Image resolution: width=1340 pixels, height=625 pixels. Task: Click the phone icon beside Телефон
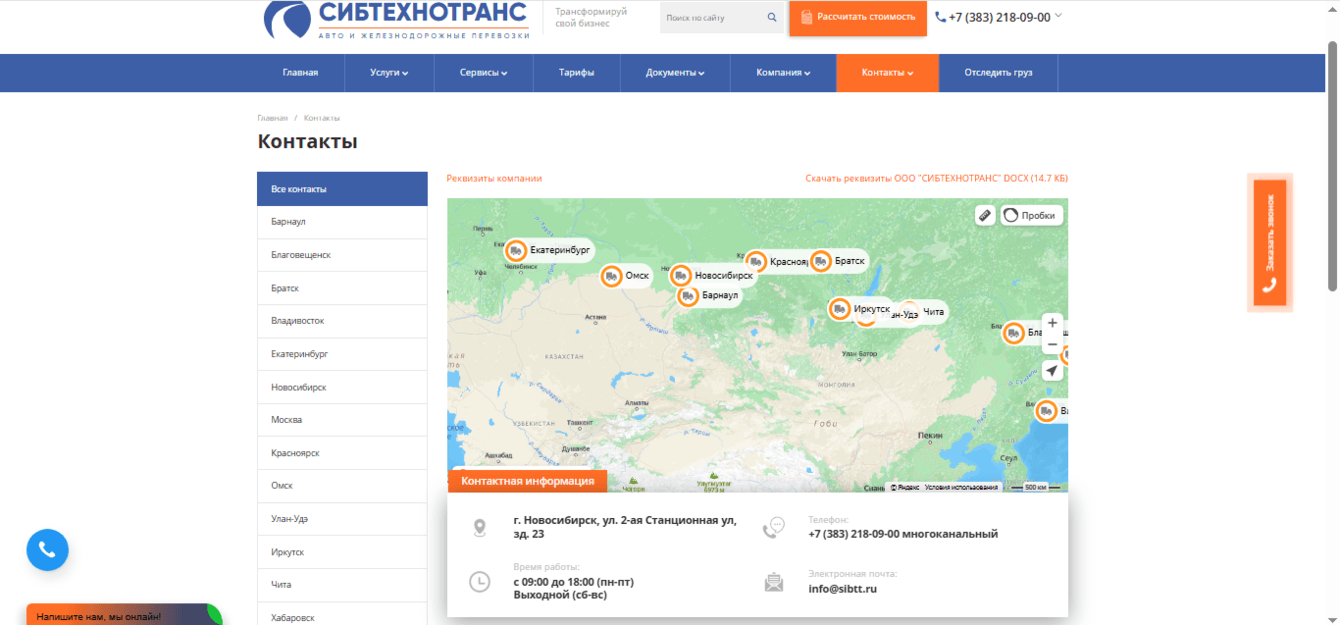coord(774,528)
